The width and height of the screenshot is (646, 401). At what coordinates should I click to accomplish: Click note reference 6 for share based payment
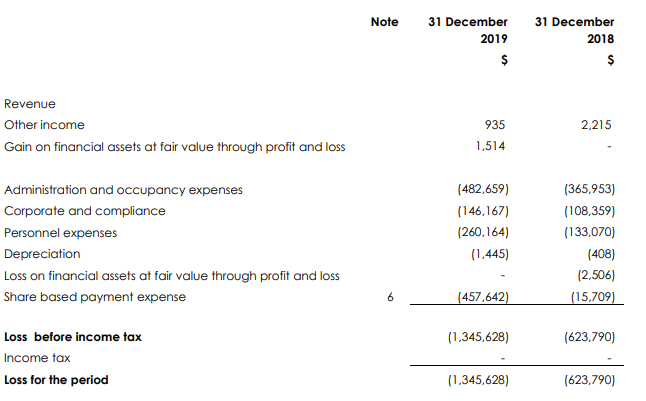click(390, 297)
